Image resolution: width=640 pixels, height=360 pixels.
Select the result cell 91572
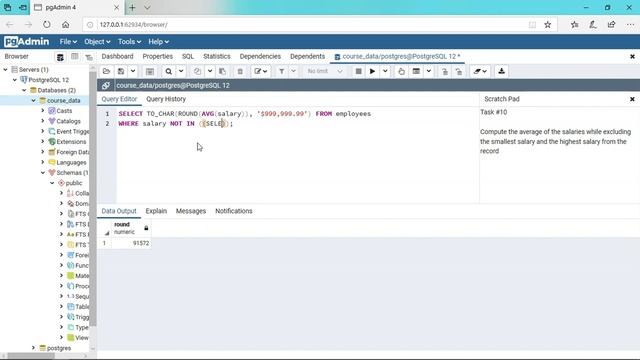click(131, 243)
